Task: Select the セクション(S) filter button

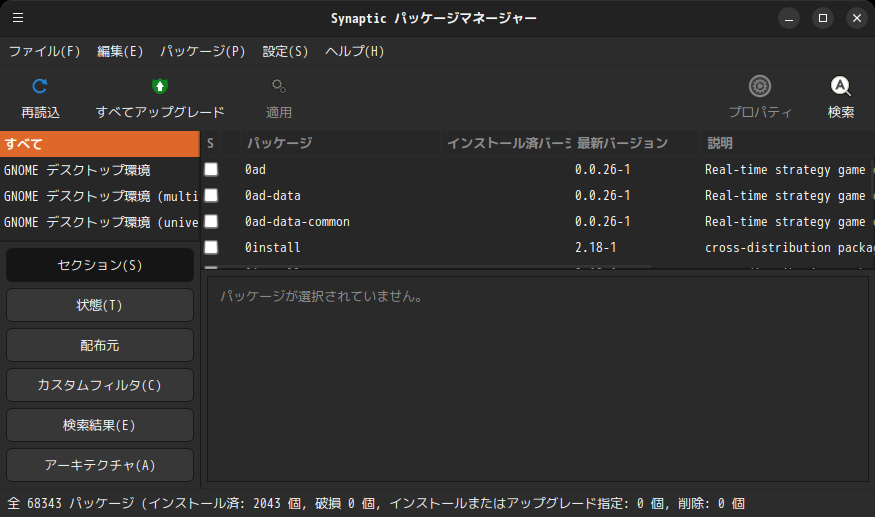Action: [100, 265]
